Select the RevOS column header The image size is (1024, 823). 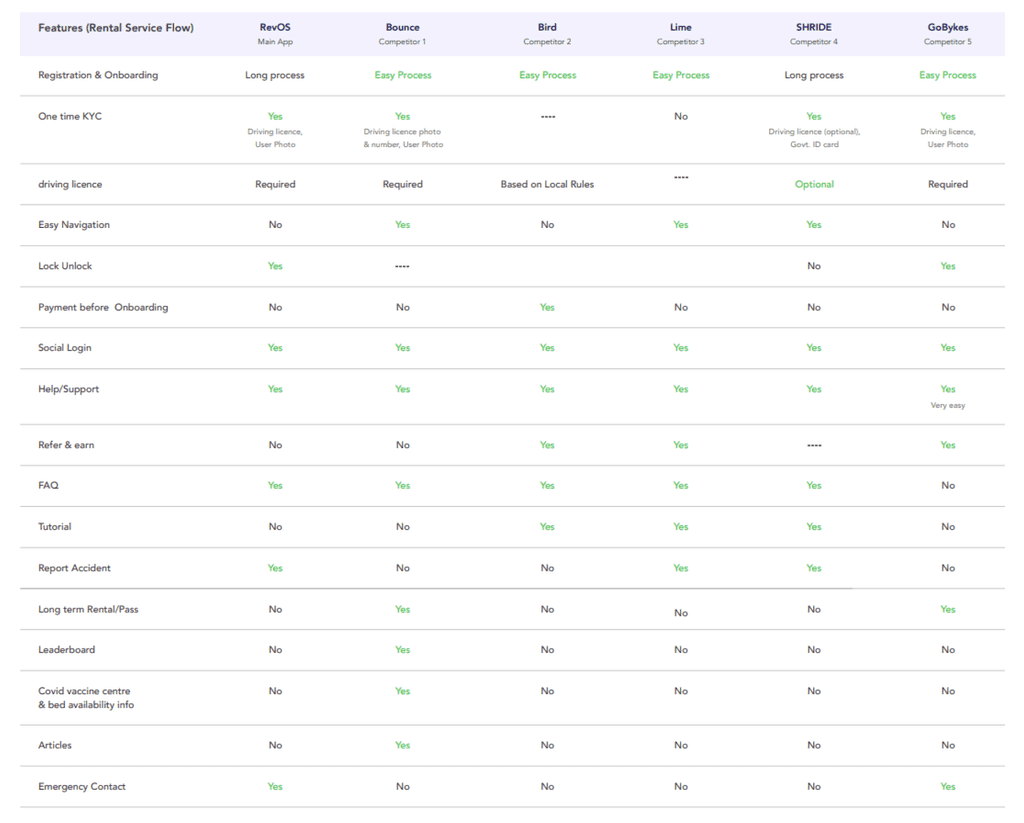(x=275, y=27)
